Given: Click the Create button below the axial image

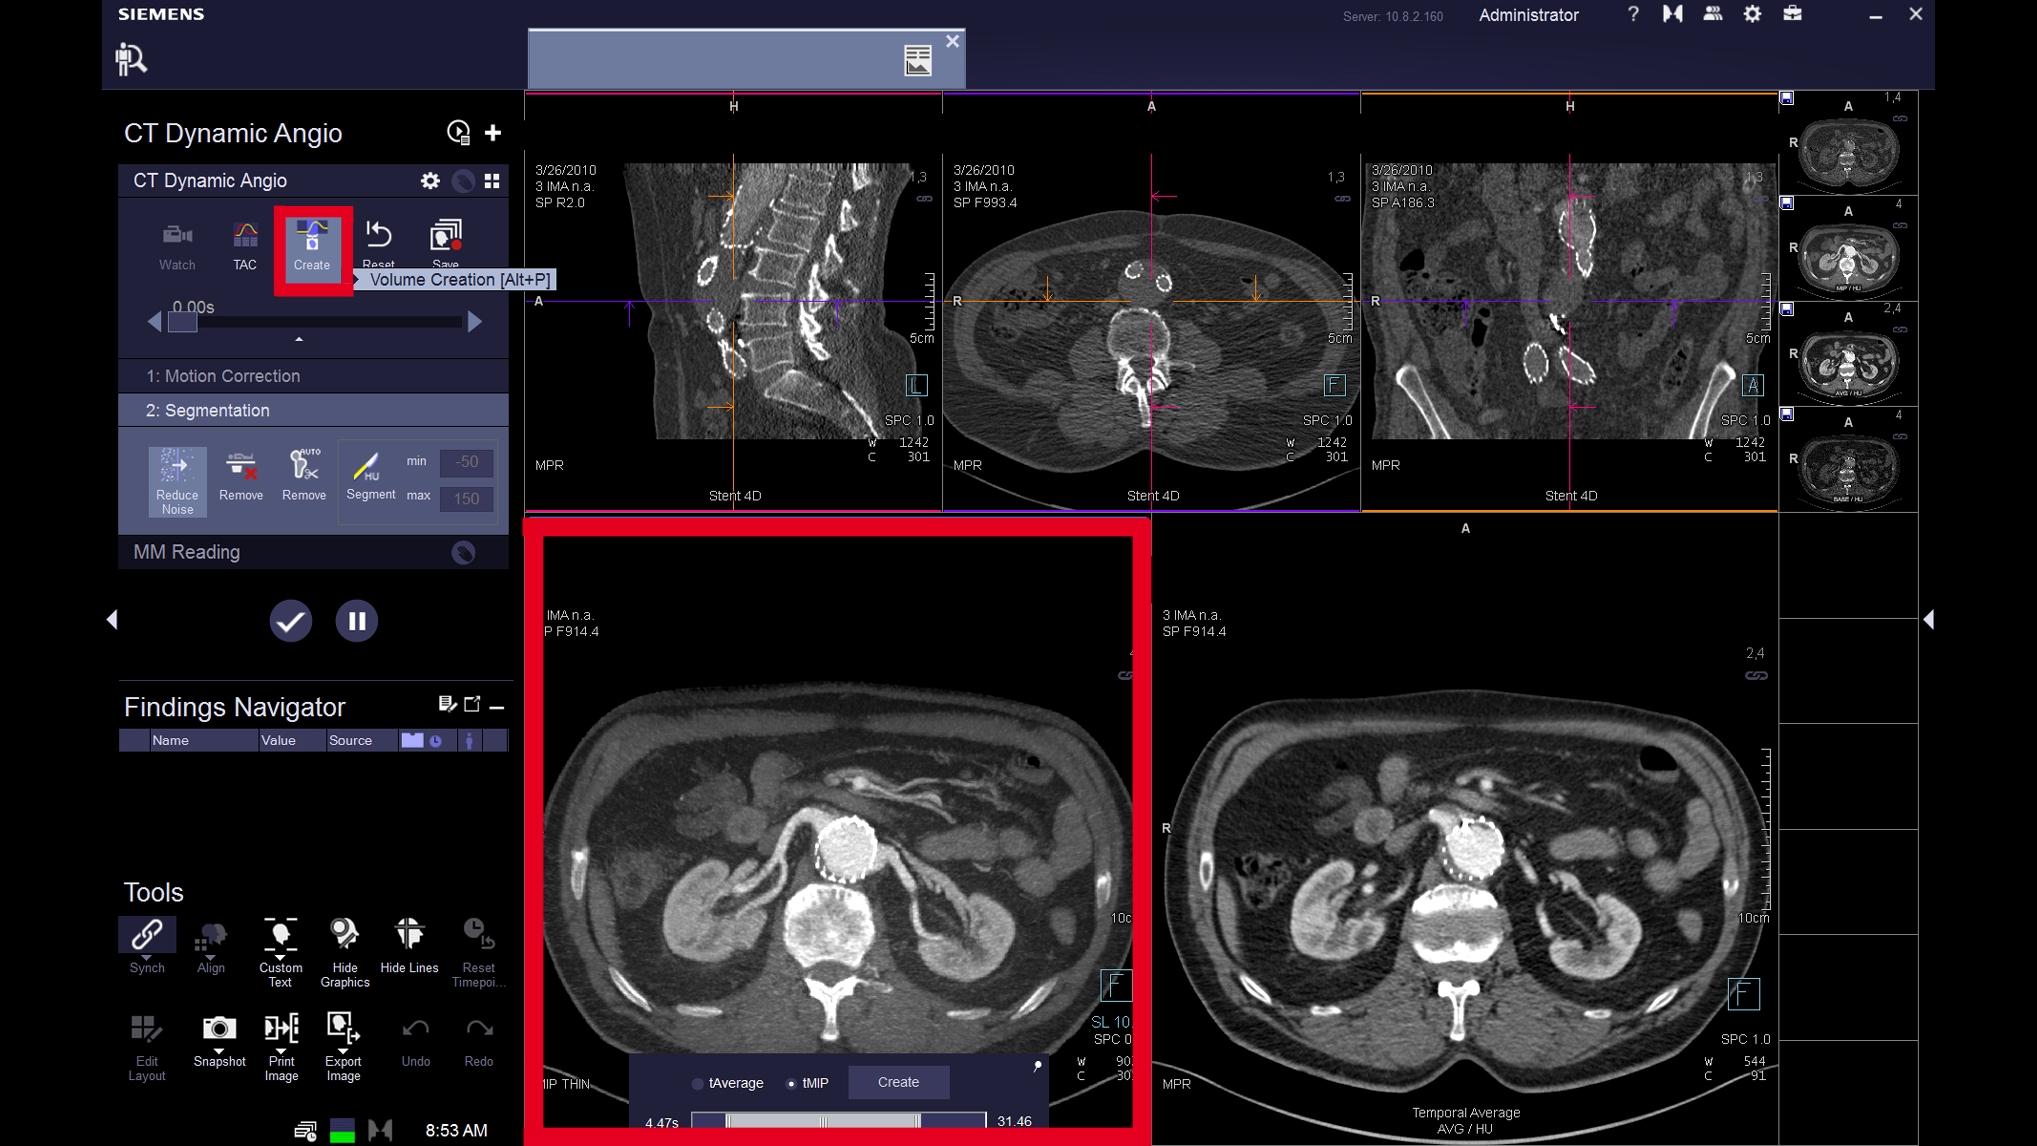Looking at the screenshot, I should click(897, 1082).
